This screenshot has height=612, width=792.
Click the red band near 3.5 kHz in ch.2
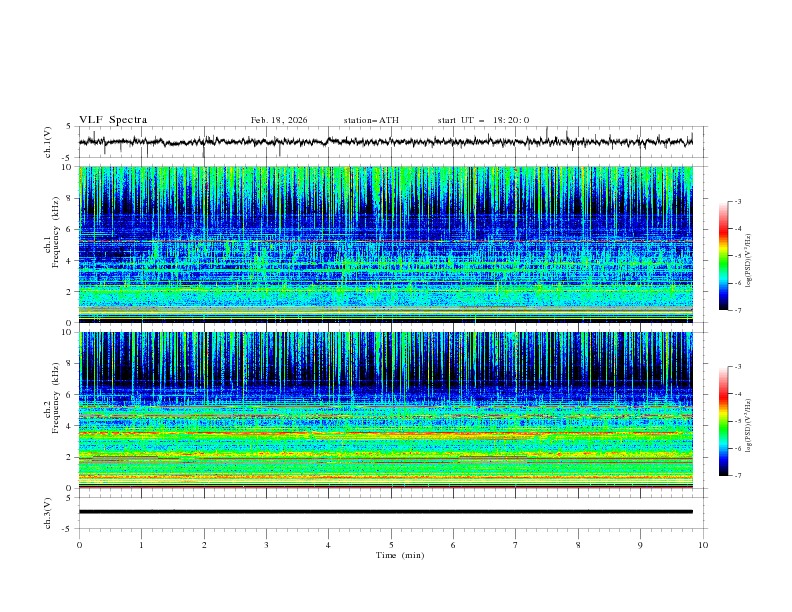click(386, 433)
